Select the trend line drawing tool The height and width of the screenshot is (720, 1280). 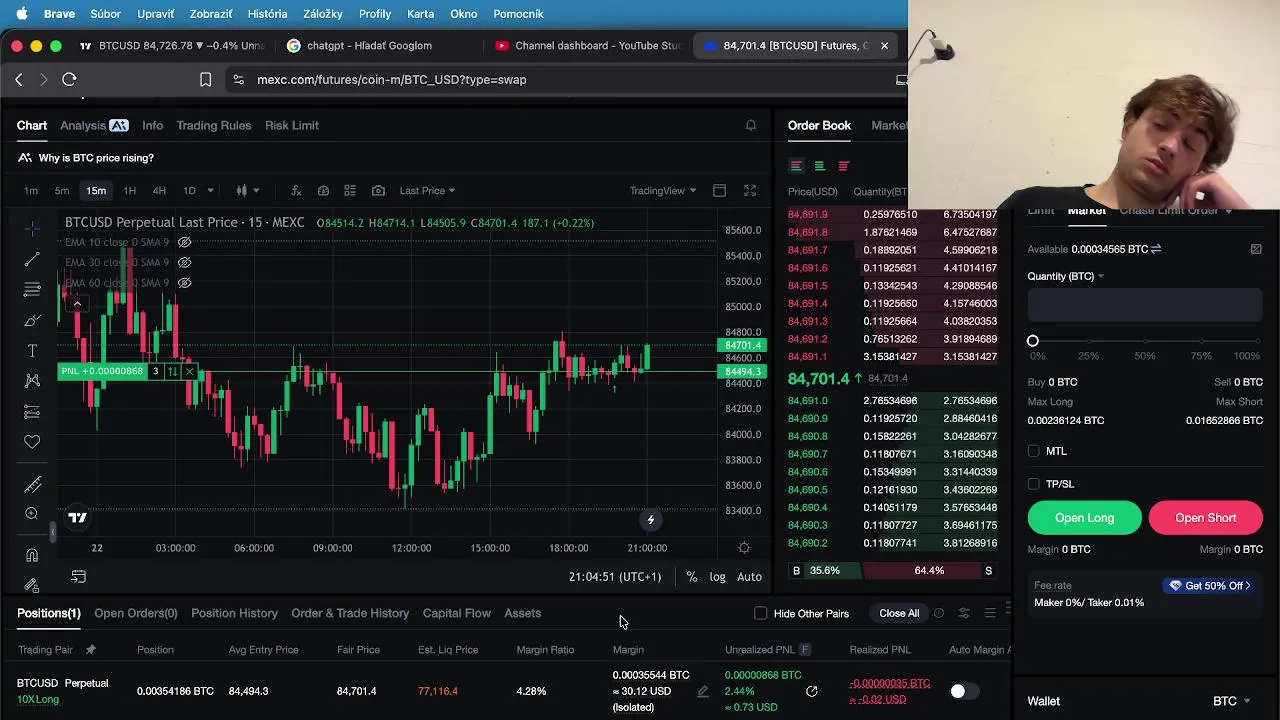point(32,259)
